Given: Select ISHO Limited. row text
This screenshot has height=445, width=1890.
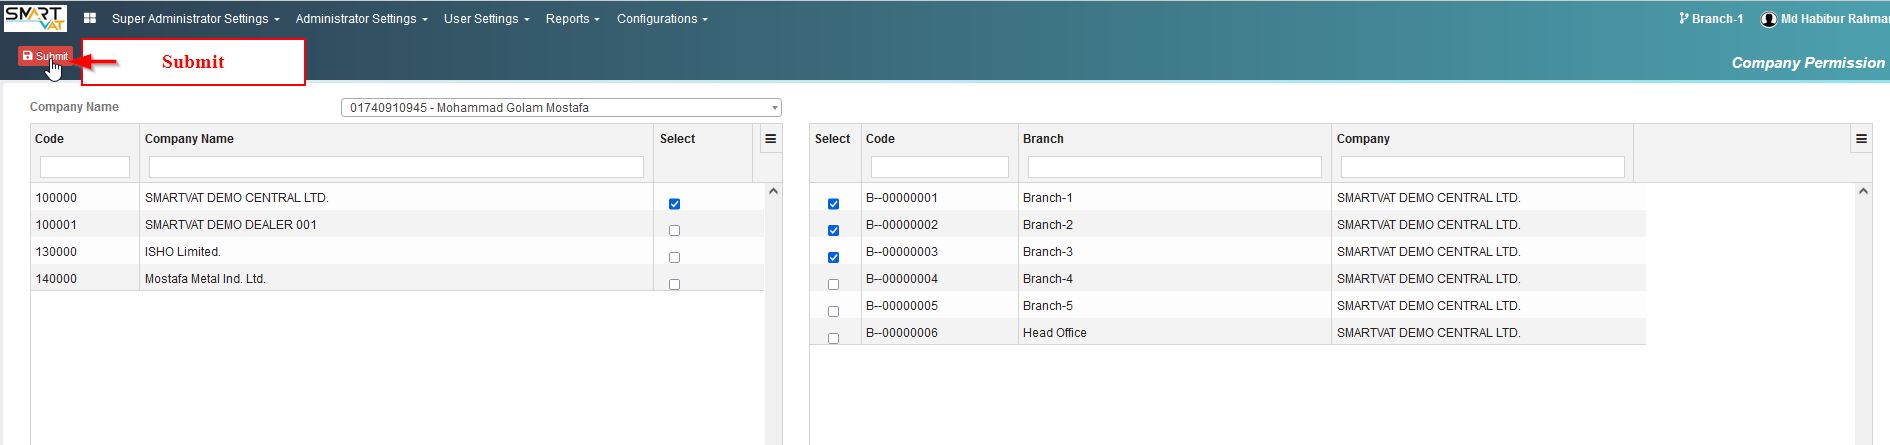Looking at the screenshot, I should click(183, 252).
